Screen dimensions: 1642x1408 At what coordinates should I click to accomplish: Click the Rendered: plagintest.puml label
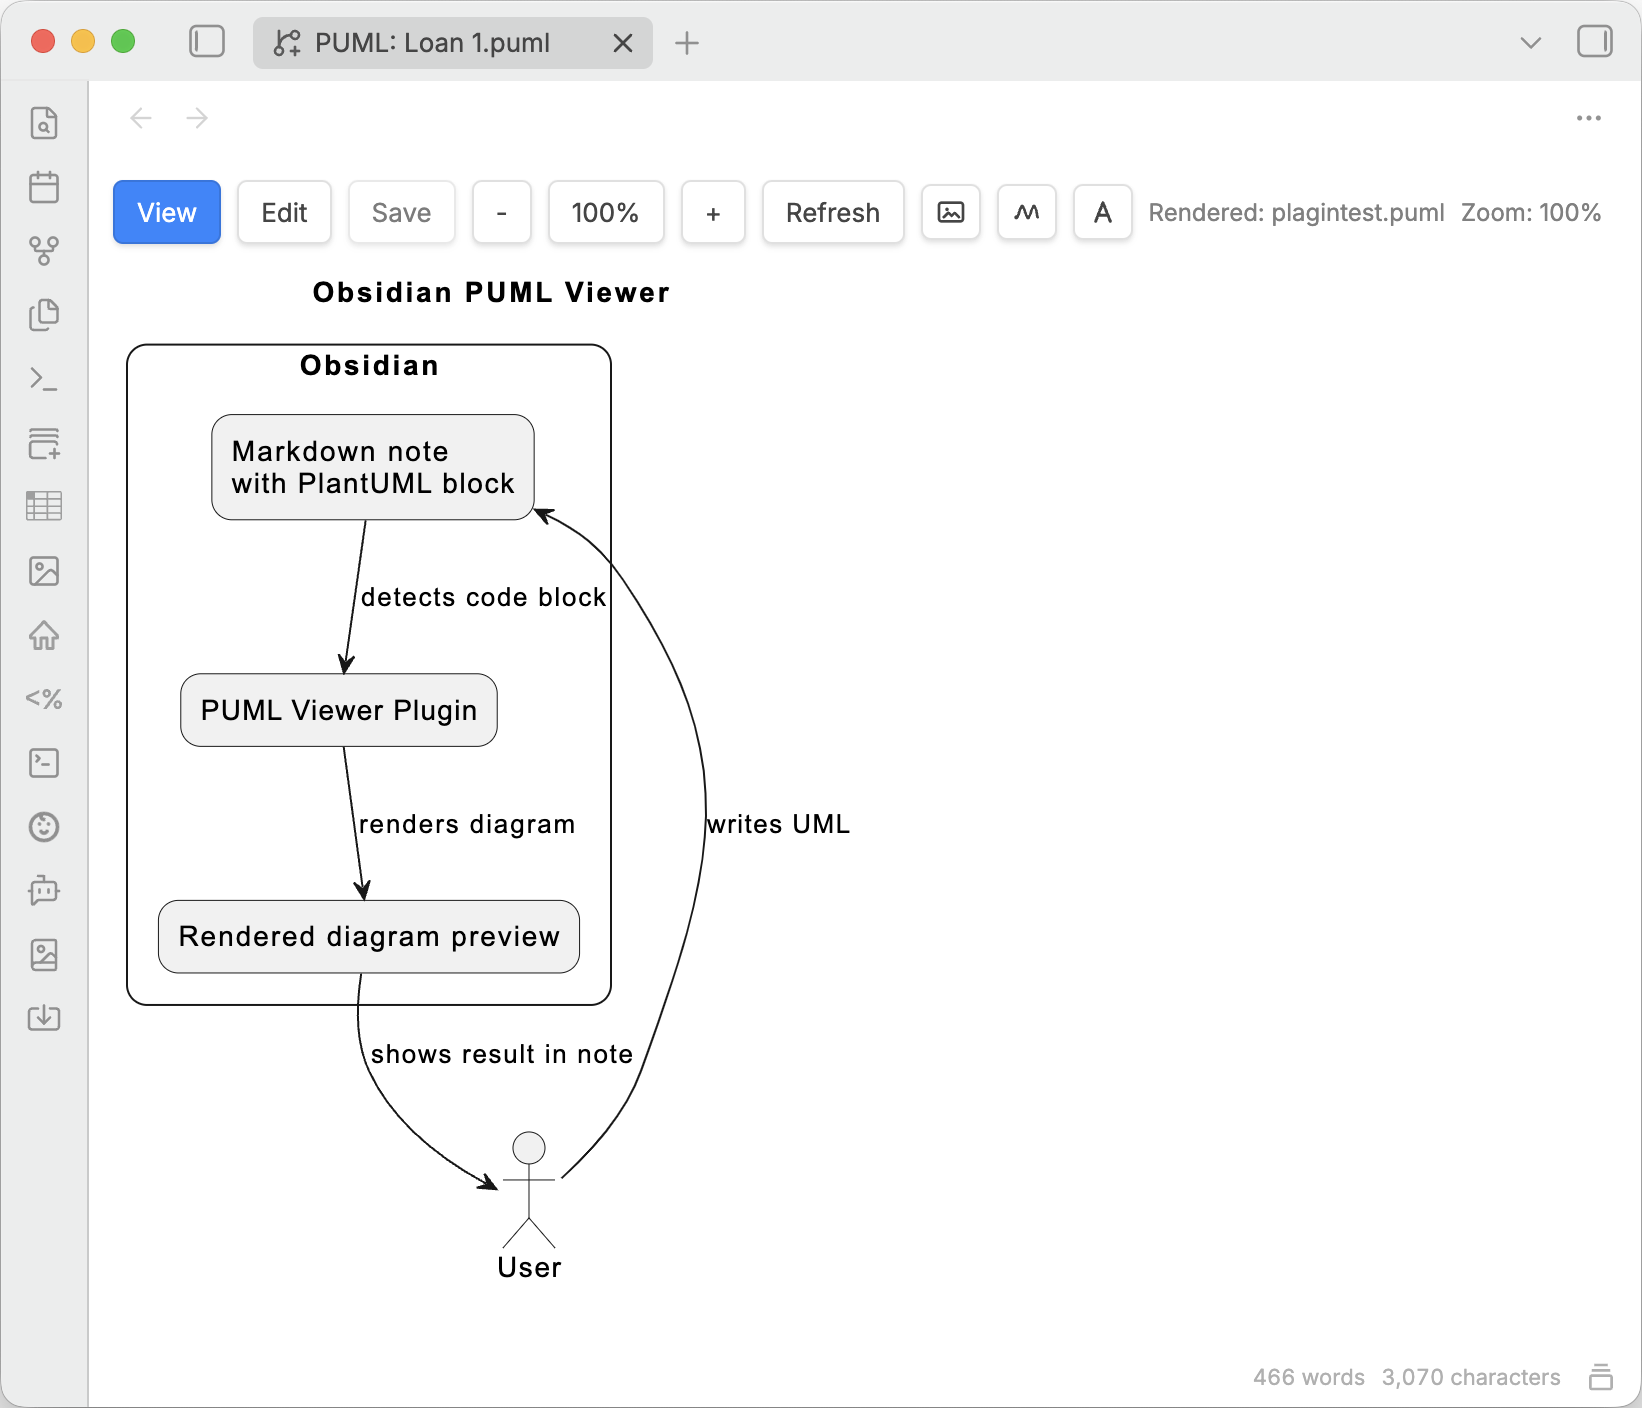coord(1297,212)
